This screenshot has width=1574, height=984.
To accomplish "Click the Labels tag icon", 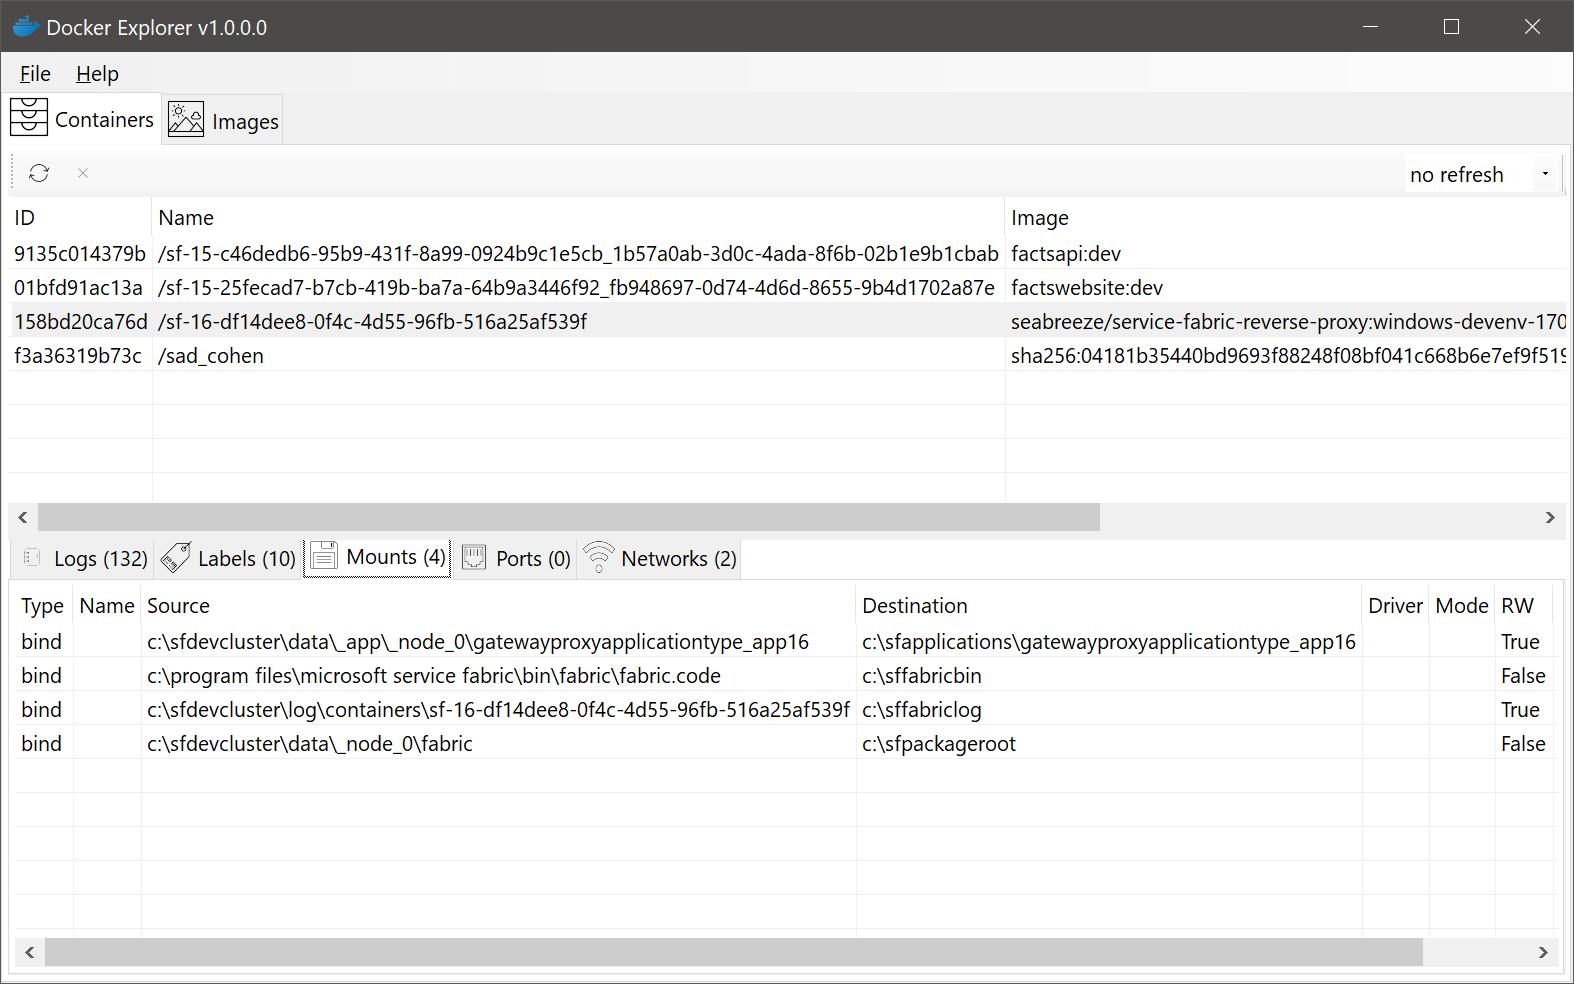I will click(x=176, y=557).
